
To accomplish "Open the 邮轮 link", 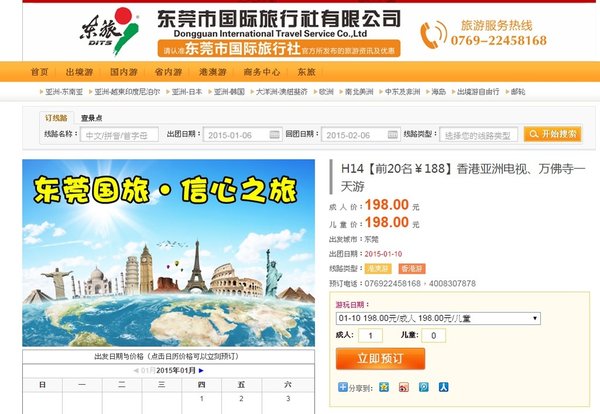I will tap(518, 92).
